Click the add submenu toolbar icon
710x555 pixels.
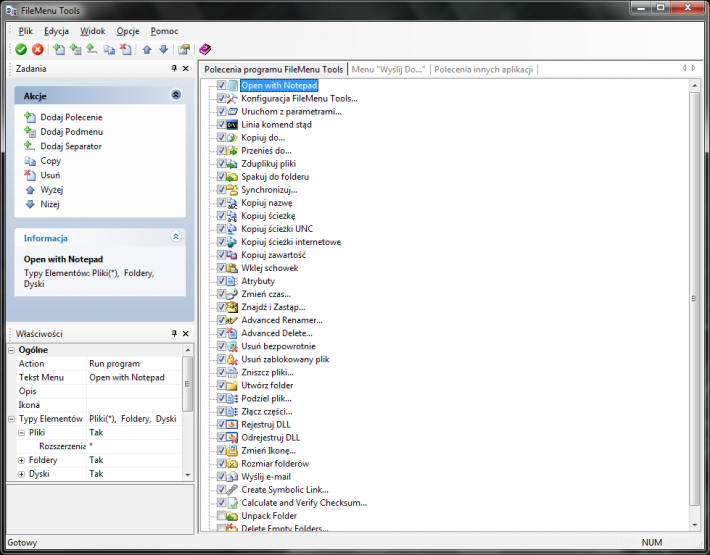pyautogui.click(x=75, y=49)
